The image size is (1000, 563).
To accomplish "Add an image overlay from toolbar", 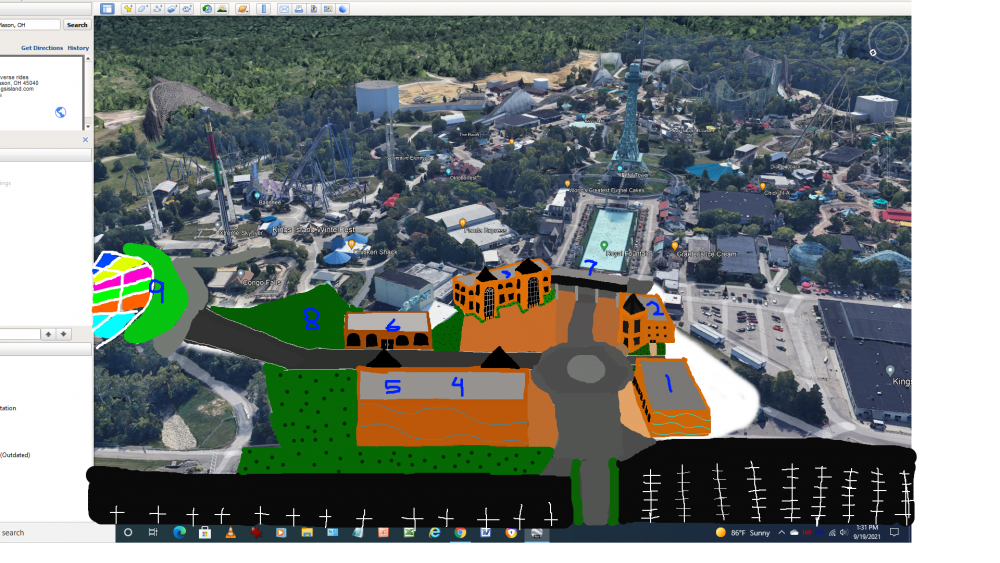I will (172, 9).
